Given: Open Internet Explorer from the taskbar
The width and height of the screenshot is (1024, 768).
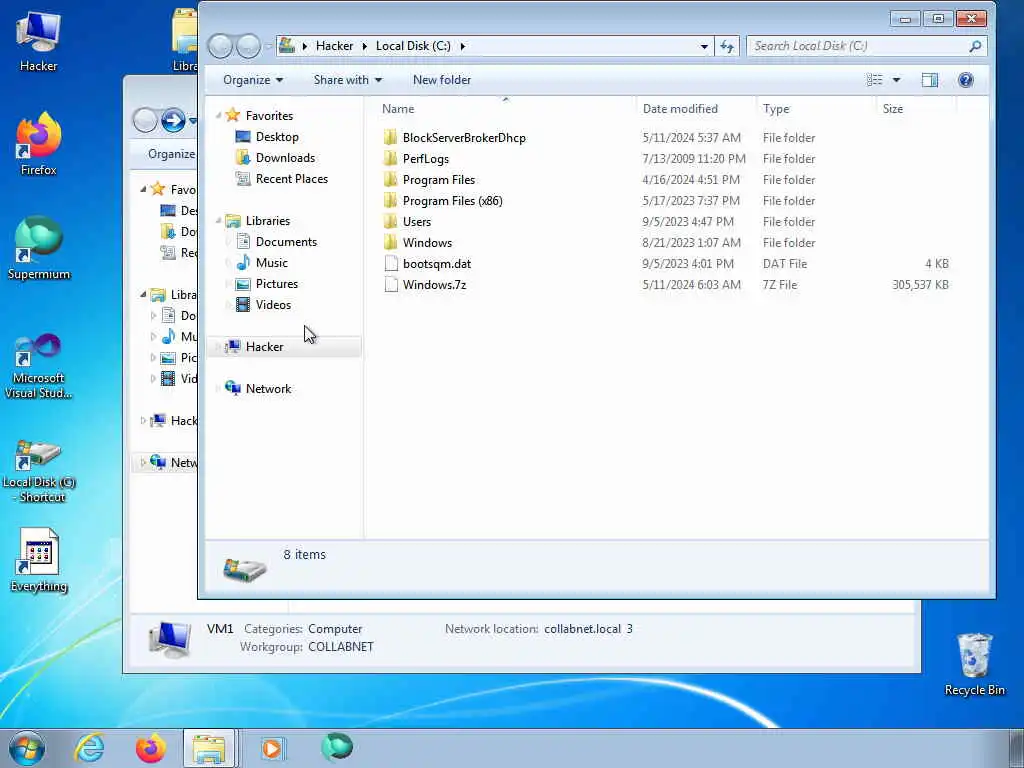Looking at the screenshot, I should (x=89, y=748).
